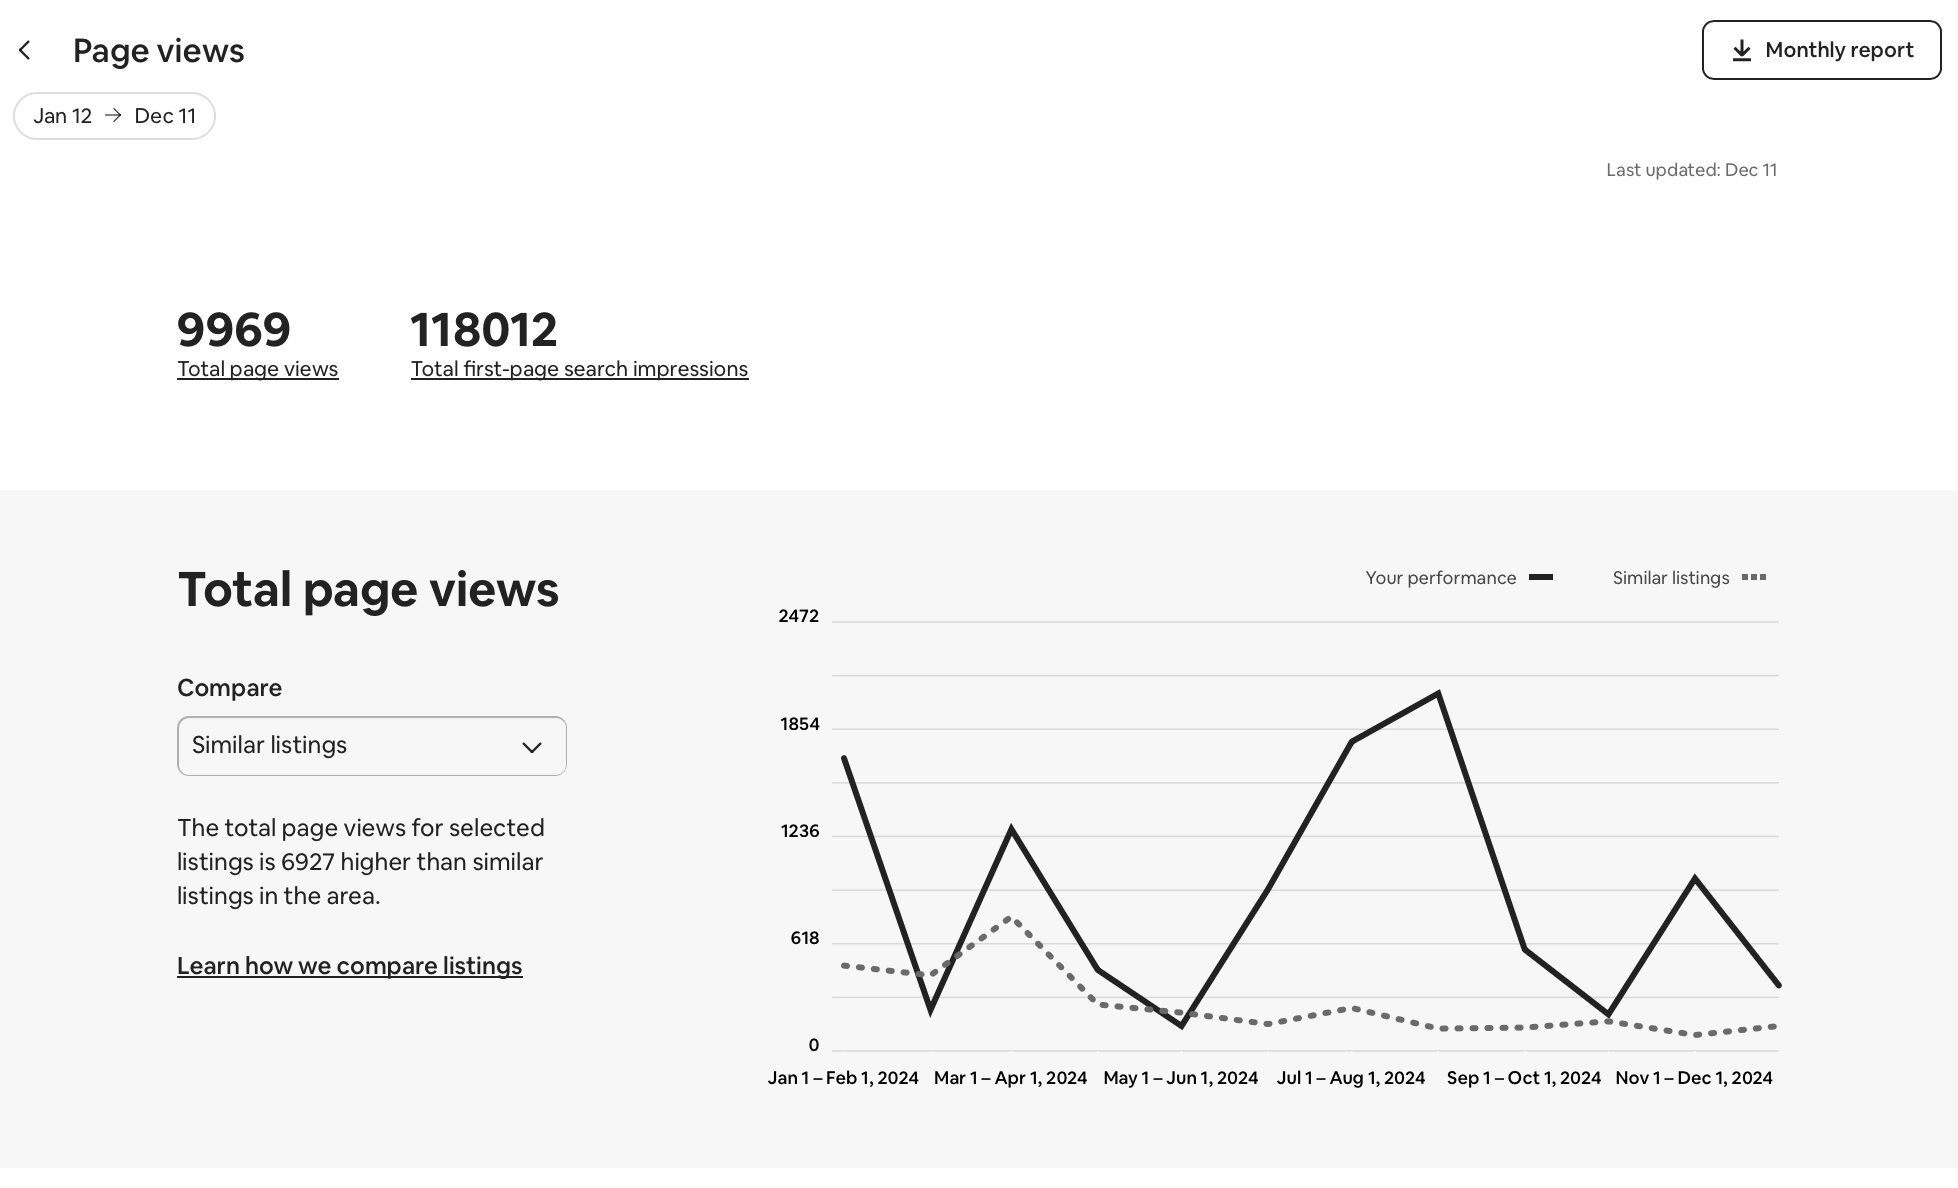The image size is (1958, 1188).
Task: Click the download icon in Monthly report
Action: tap(1741, 50)
